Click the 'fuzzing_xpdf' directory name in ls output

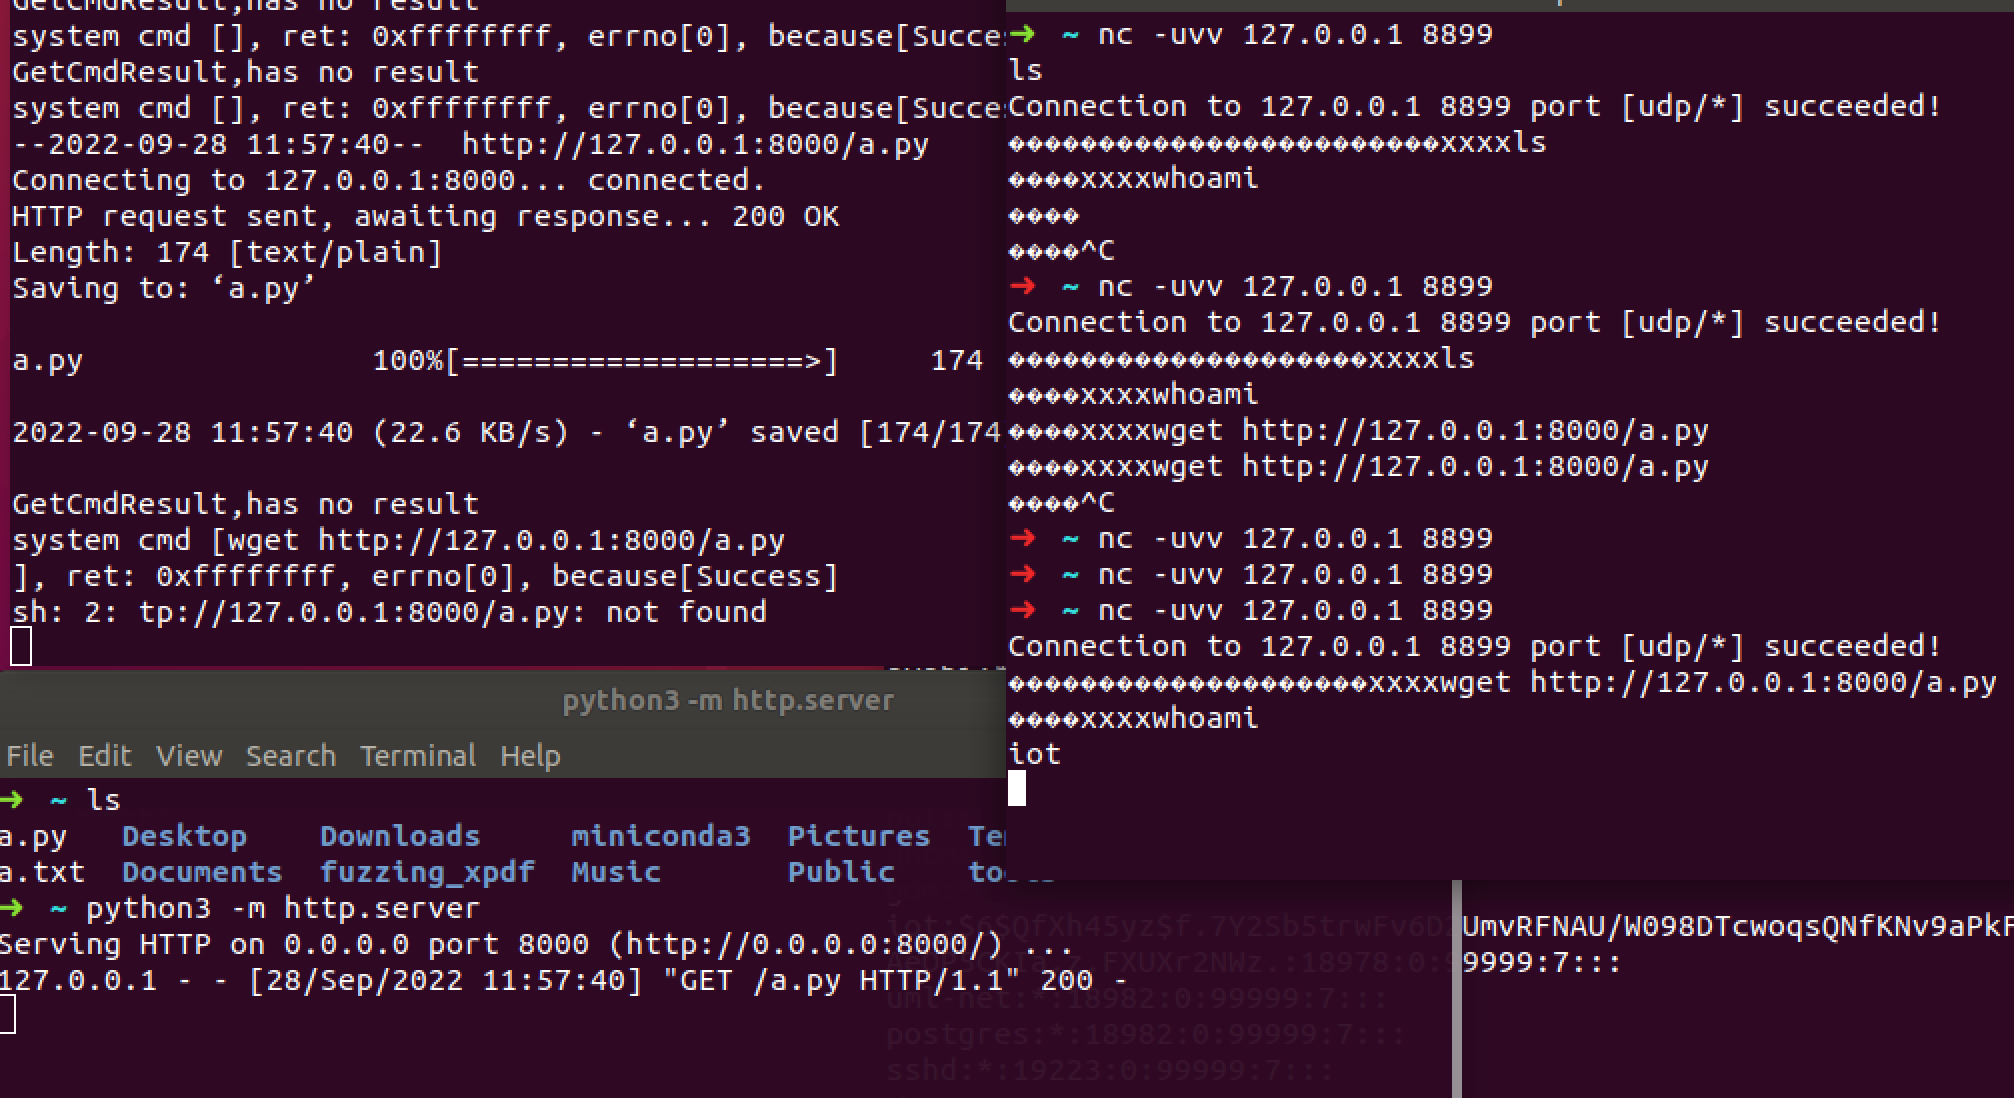click(427, 872)
